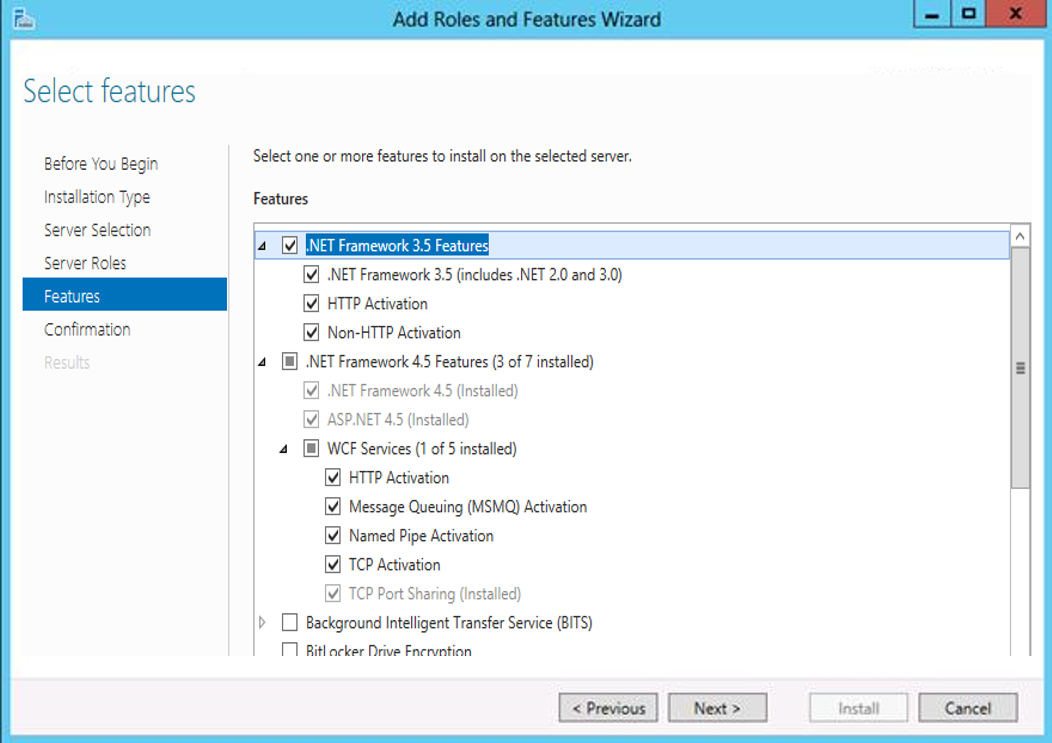Select .NET Framework 4.5 (Installed) row

coord(423,391)
